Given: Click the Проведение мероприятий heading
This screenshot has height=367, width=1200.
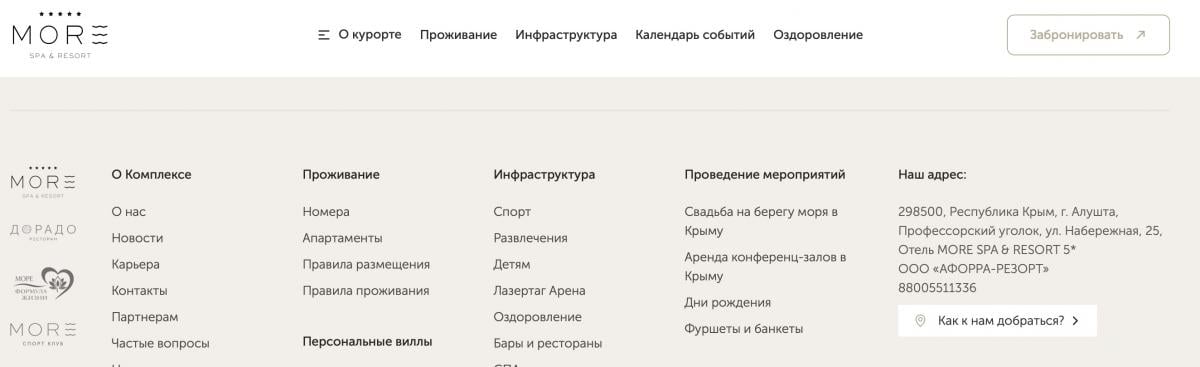Looking at the screenshot, I should tap(765, 175).
